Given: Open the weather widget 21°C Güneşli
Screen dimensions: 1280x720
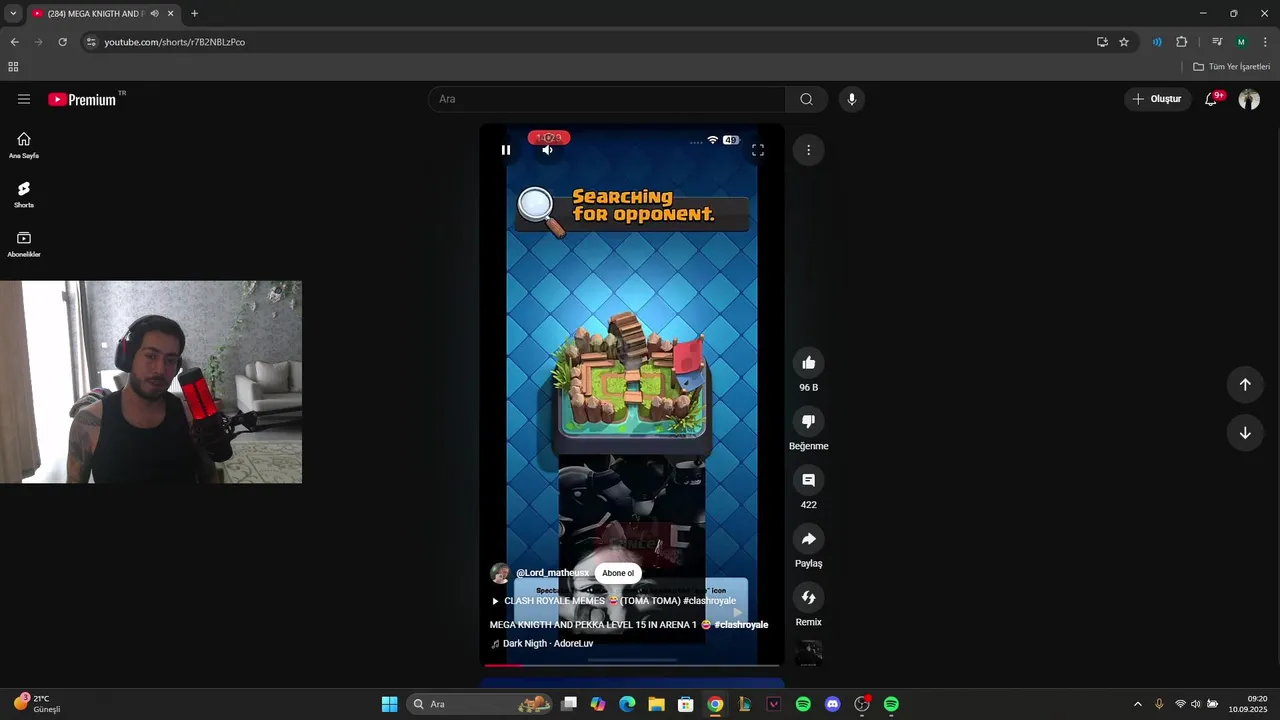Looking at the screenshot, I should (38, 704).
